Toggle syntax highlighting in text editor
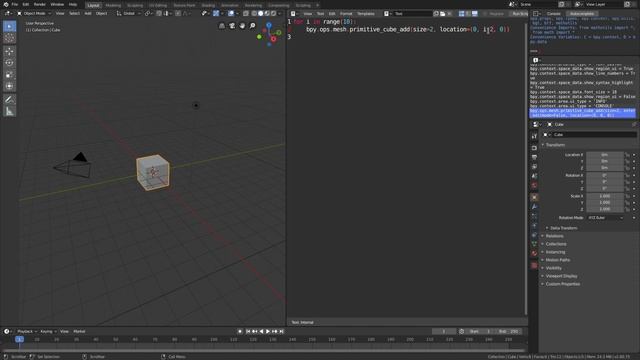Image resolution: width=640 pixels, height=360 pixels. (475, 13)
